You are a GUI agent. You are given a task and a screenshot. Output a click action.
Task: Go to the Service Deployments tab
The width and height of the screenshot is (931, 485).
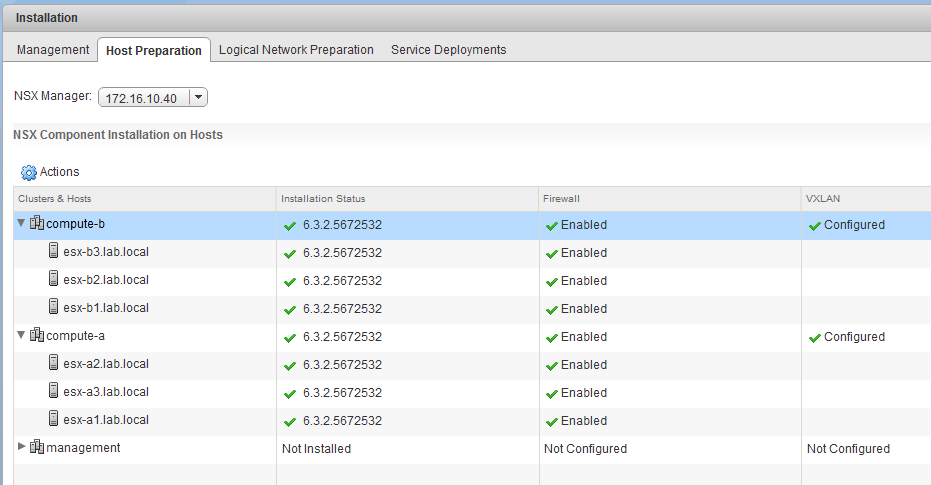pos(448,50)
